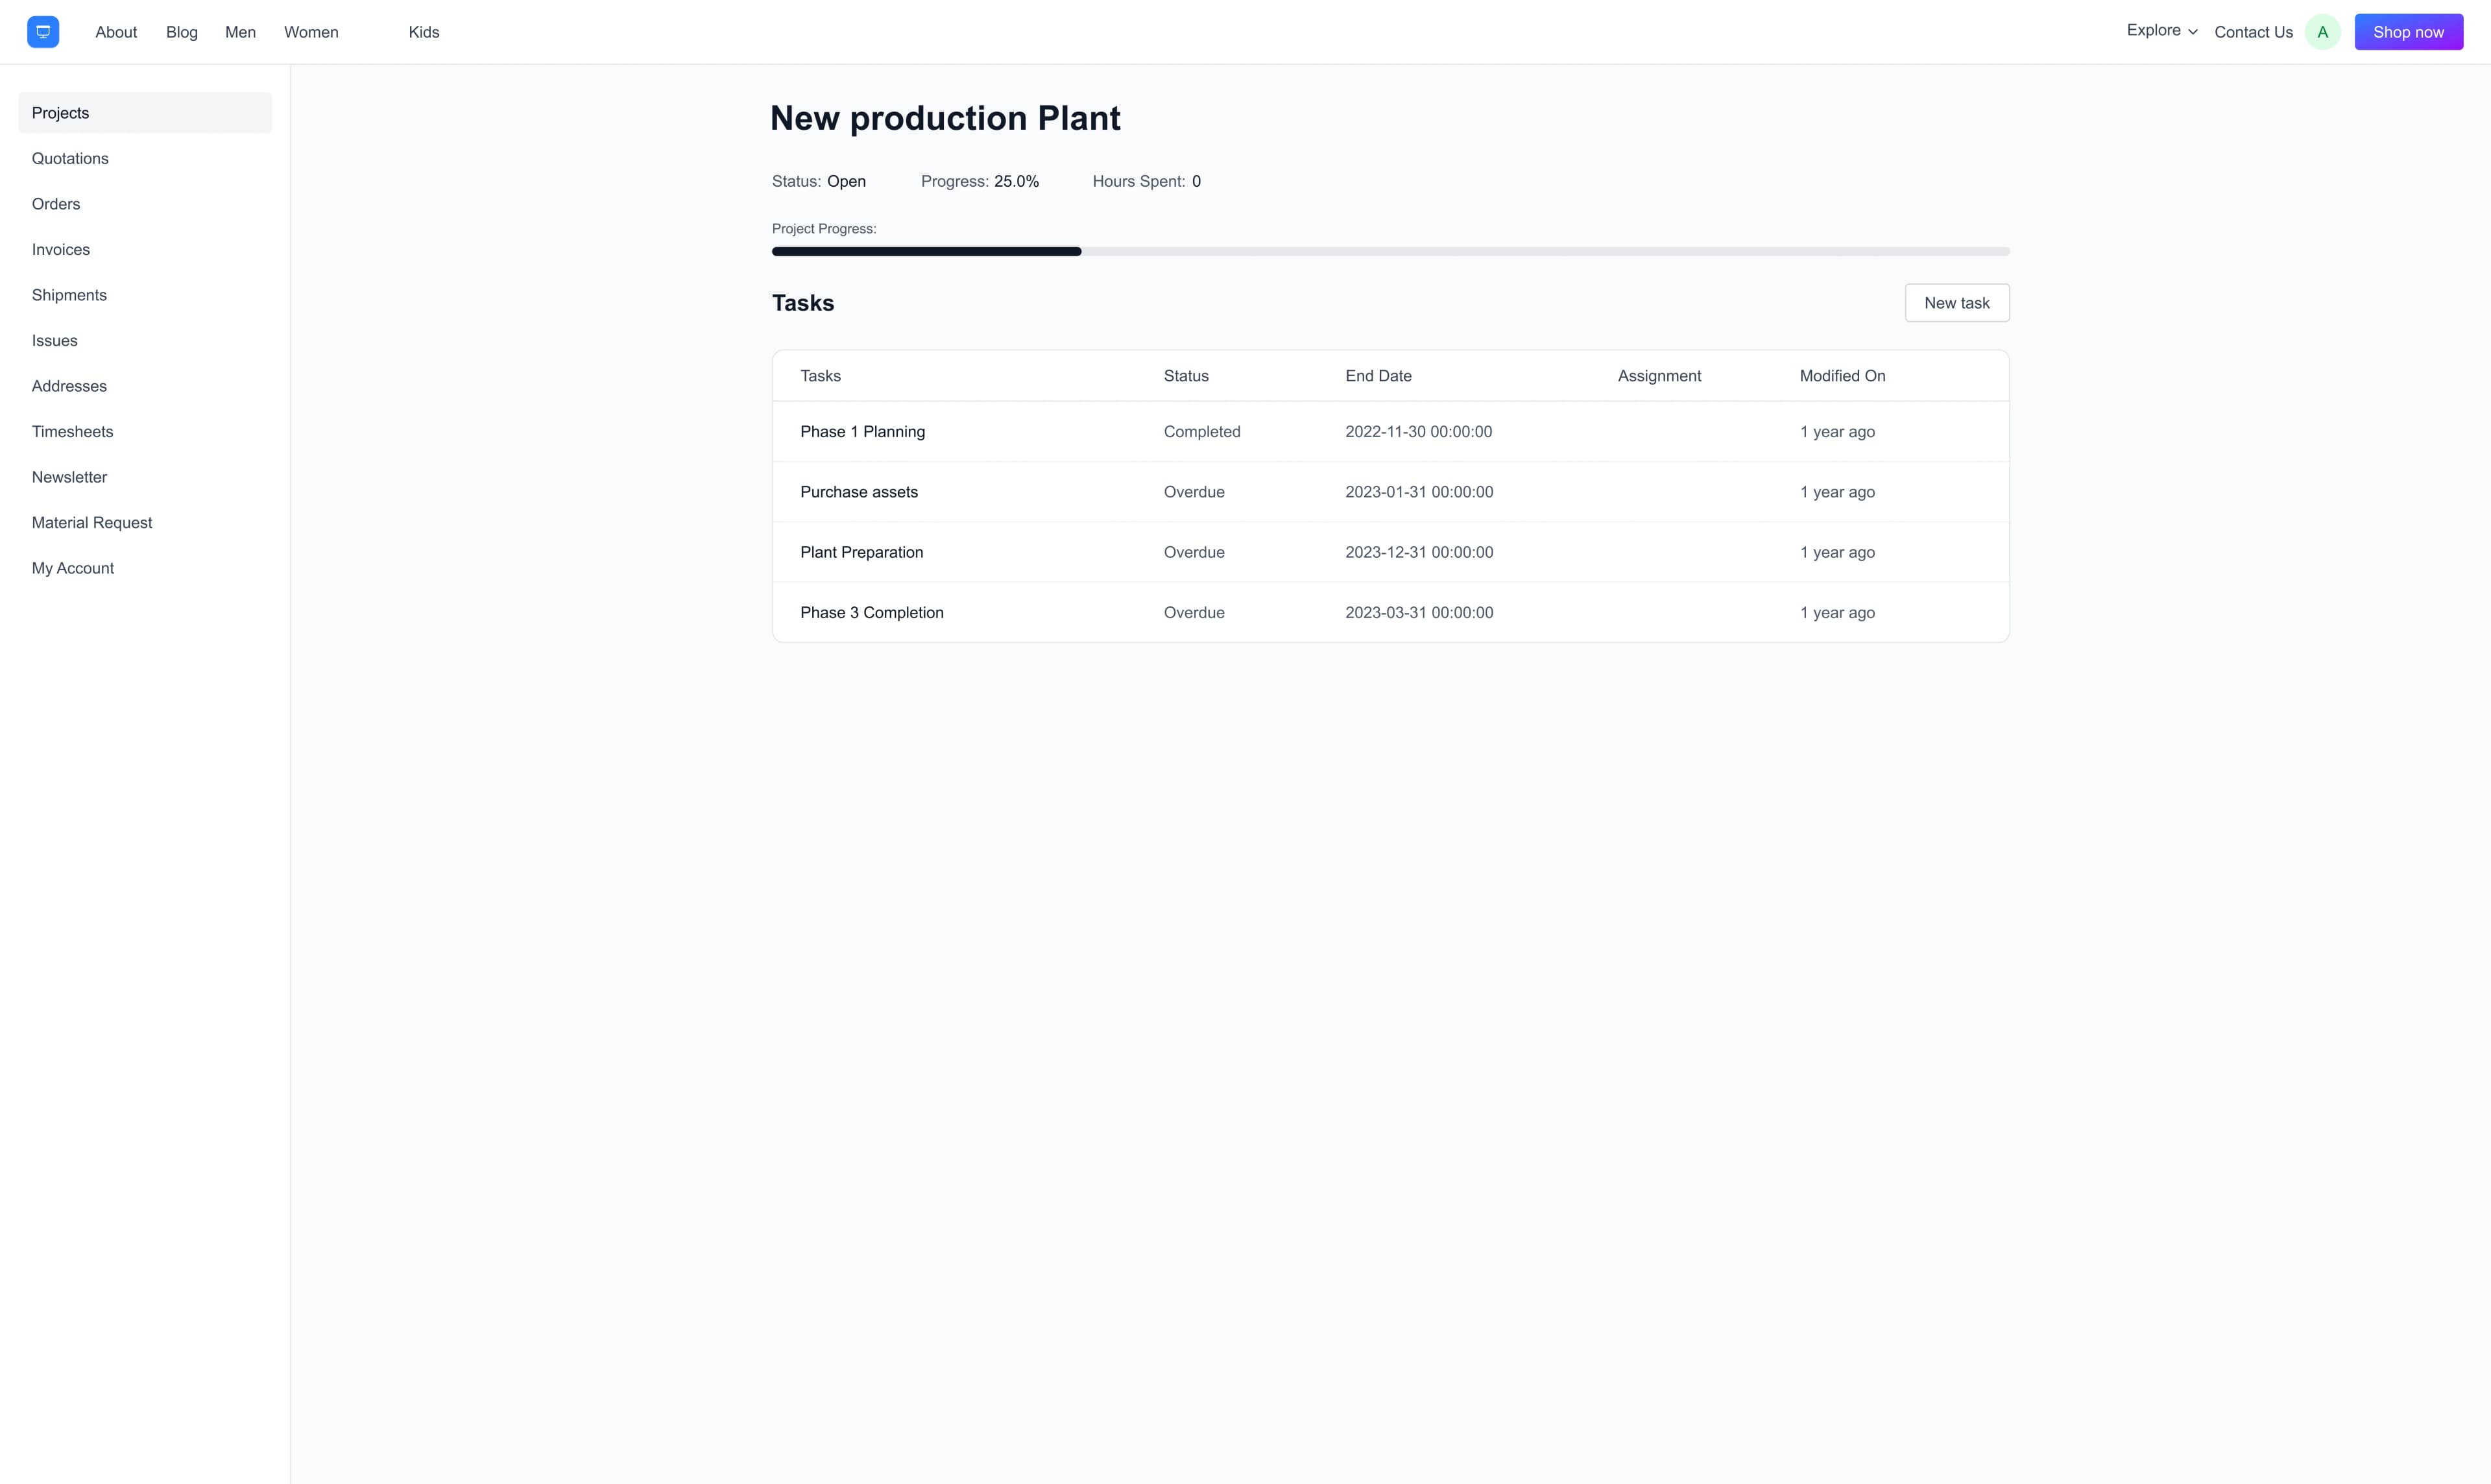Go to My Account settings

(x=72, y=567)
